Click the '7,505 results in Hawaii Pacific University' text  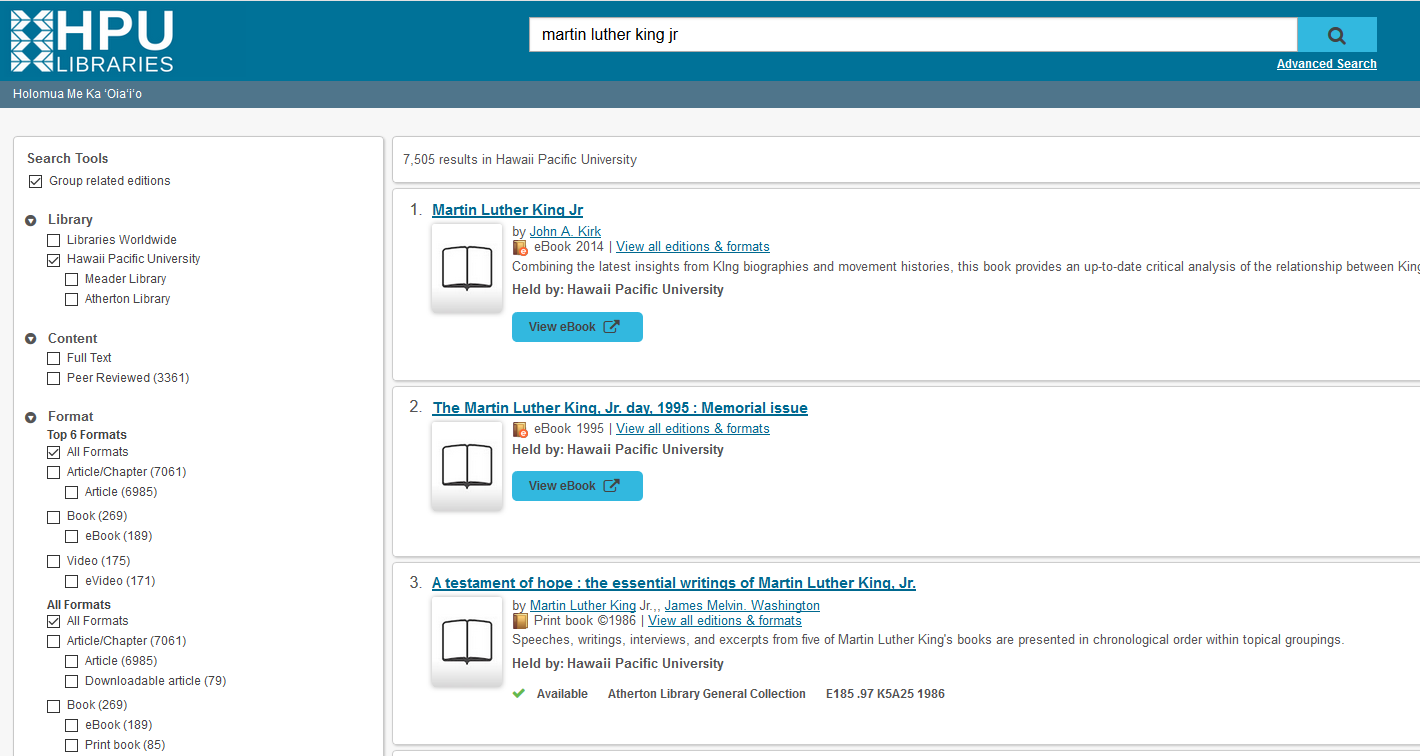520,160
